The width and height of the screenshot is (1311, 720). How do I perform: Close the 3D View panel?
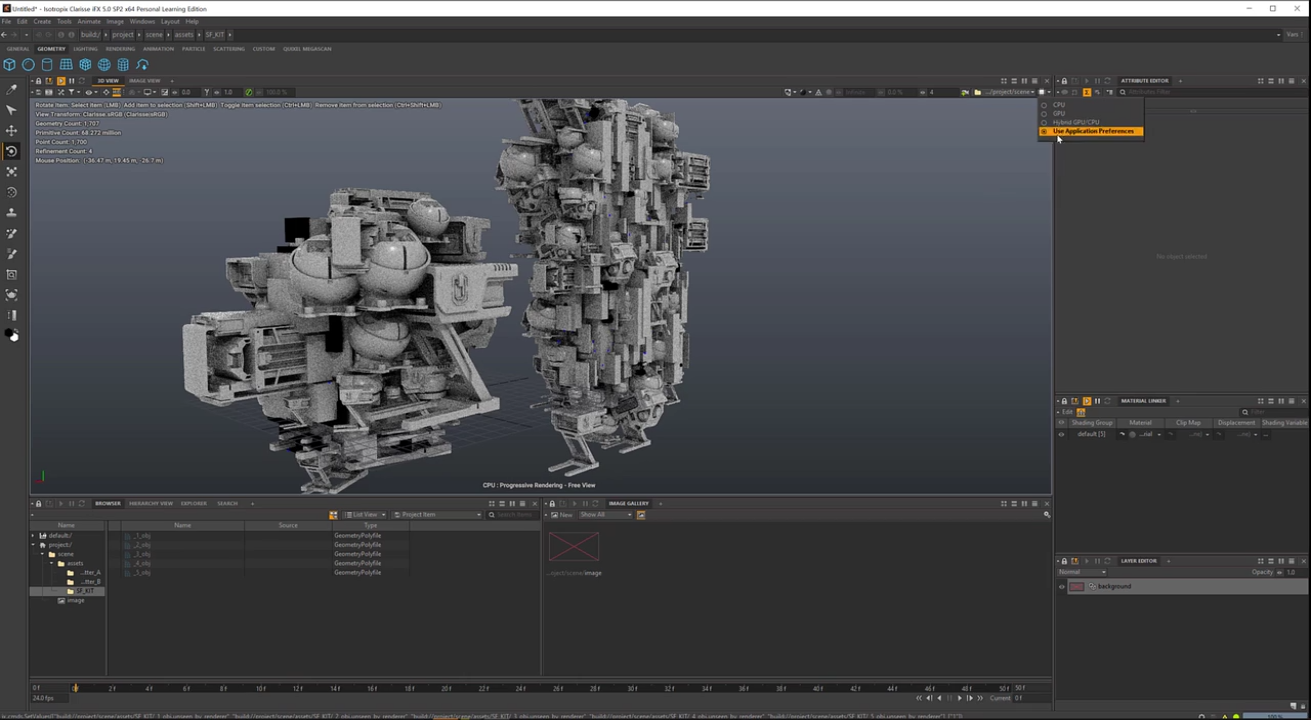1047,81
